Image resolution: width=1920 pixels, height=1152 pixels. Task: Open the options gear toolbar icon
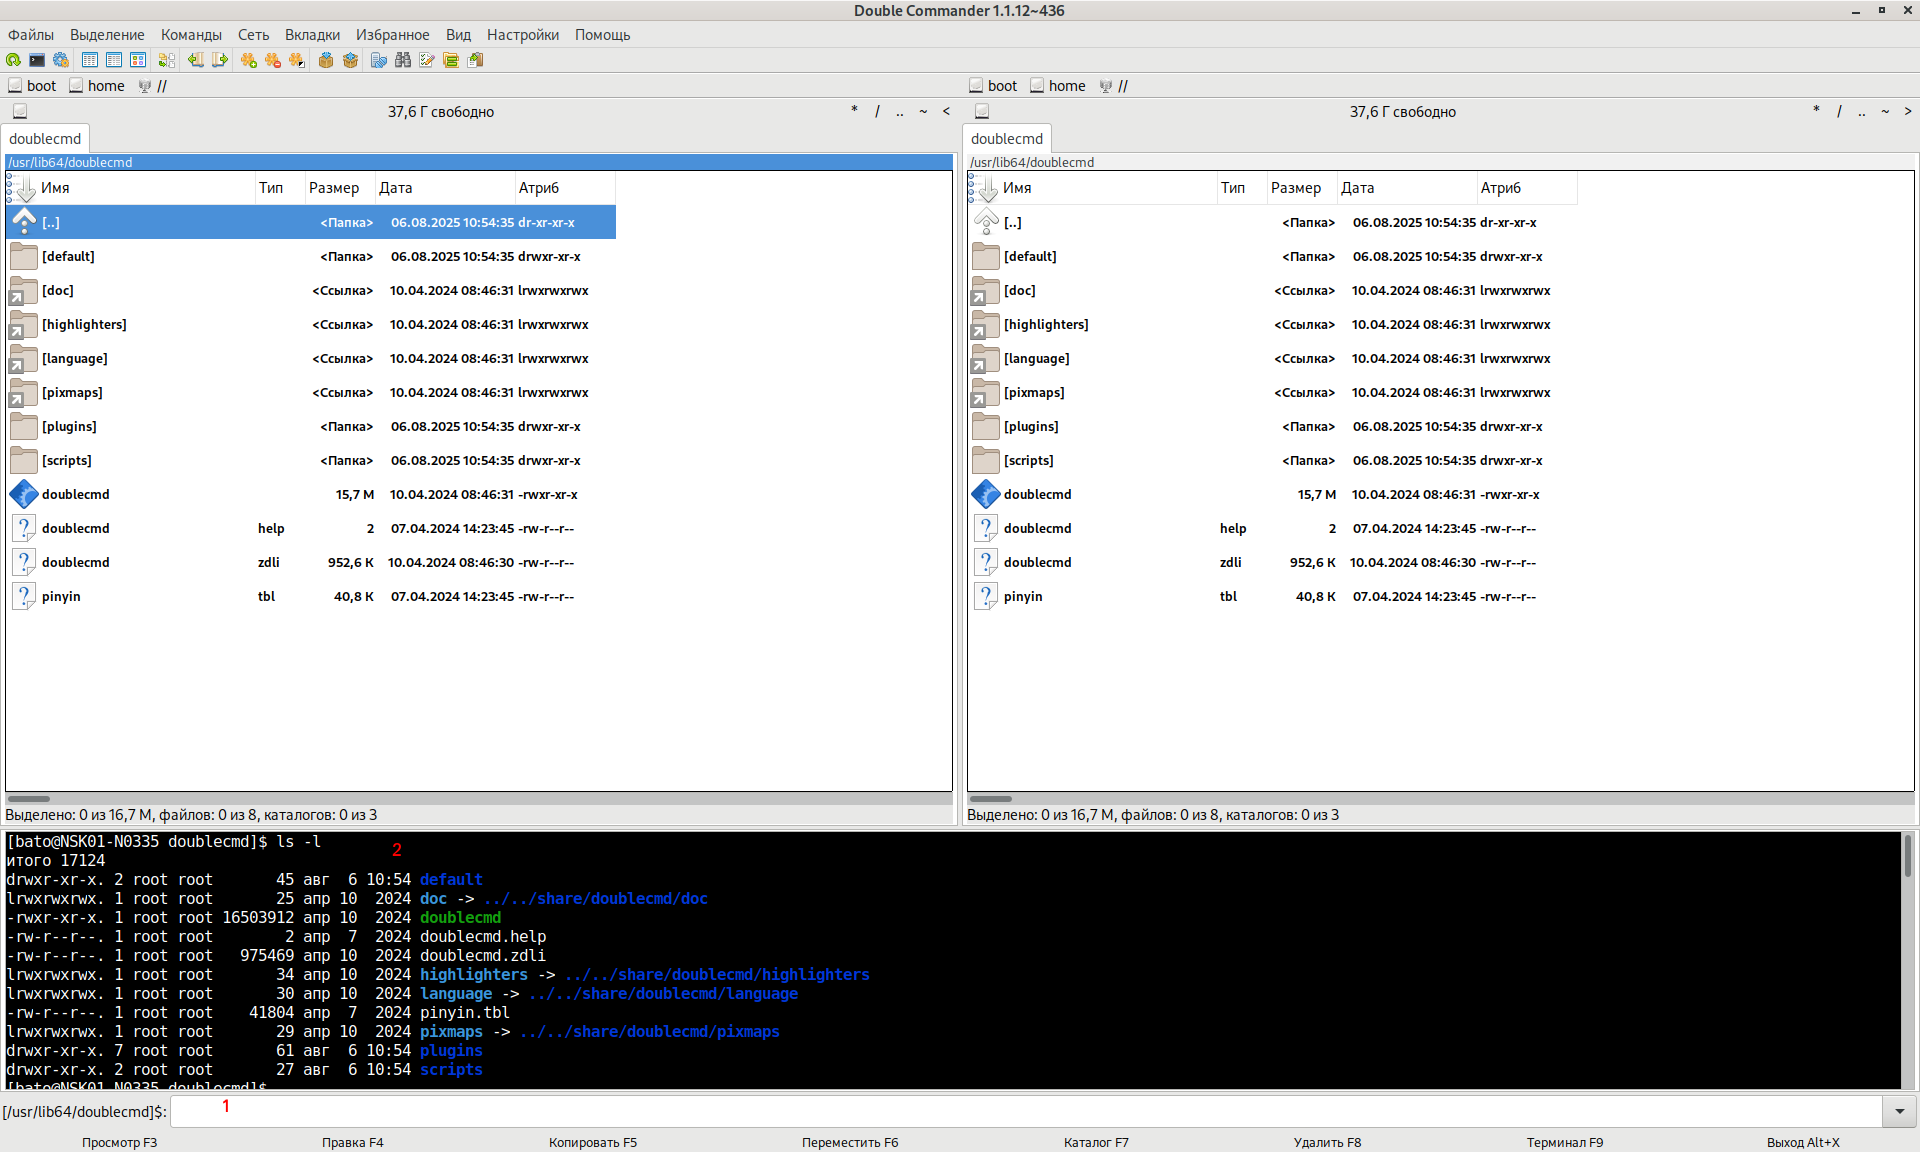click(x=61, y=60)
